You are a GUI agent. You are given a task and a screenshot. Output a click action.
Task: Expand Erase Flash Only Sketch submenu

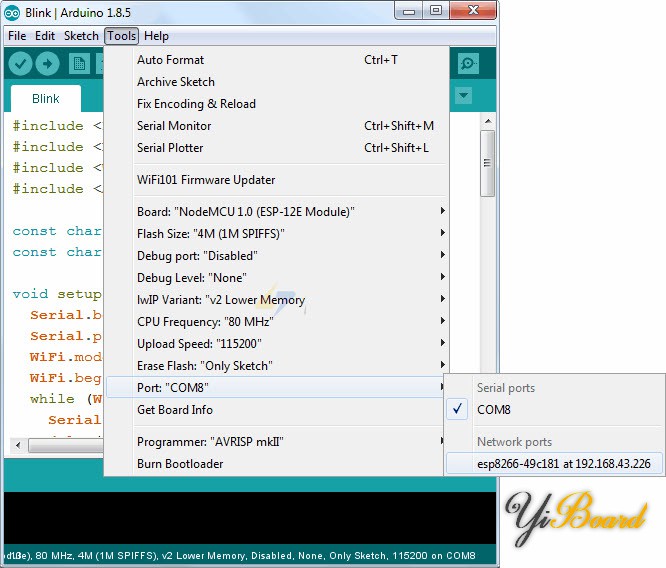(276, 366)
